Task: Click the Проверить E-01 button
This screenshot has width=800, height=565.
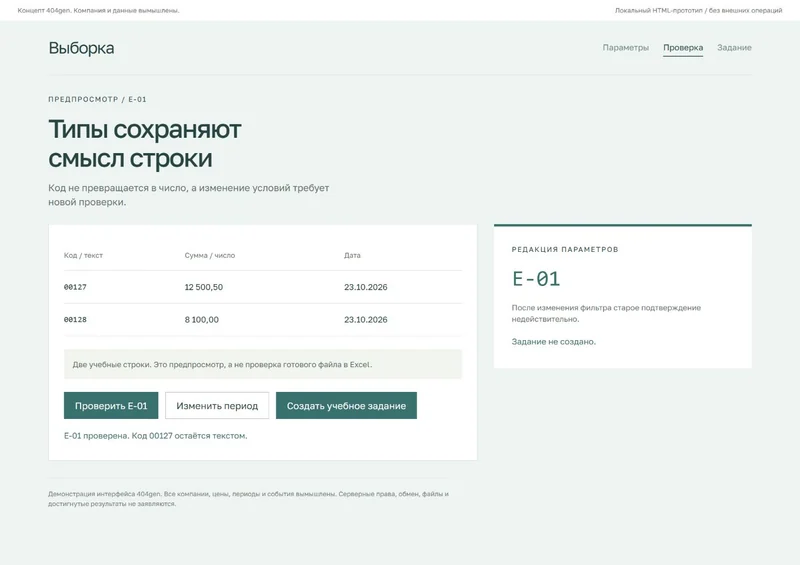Action: [111, 405]
